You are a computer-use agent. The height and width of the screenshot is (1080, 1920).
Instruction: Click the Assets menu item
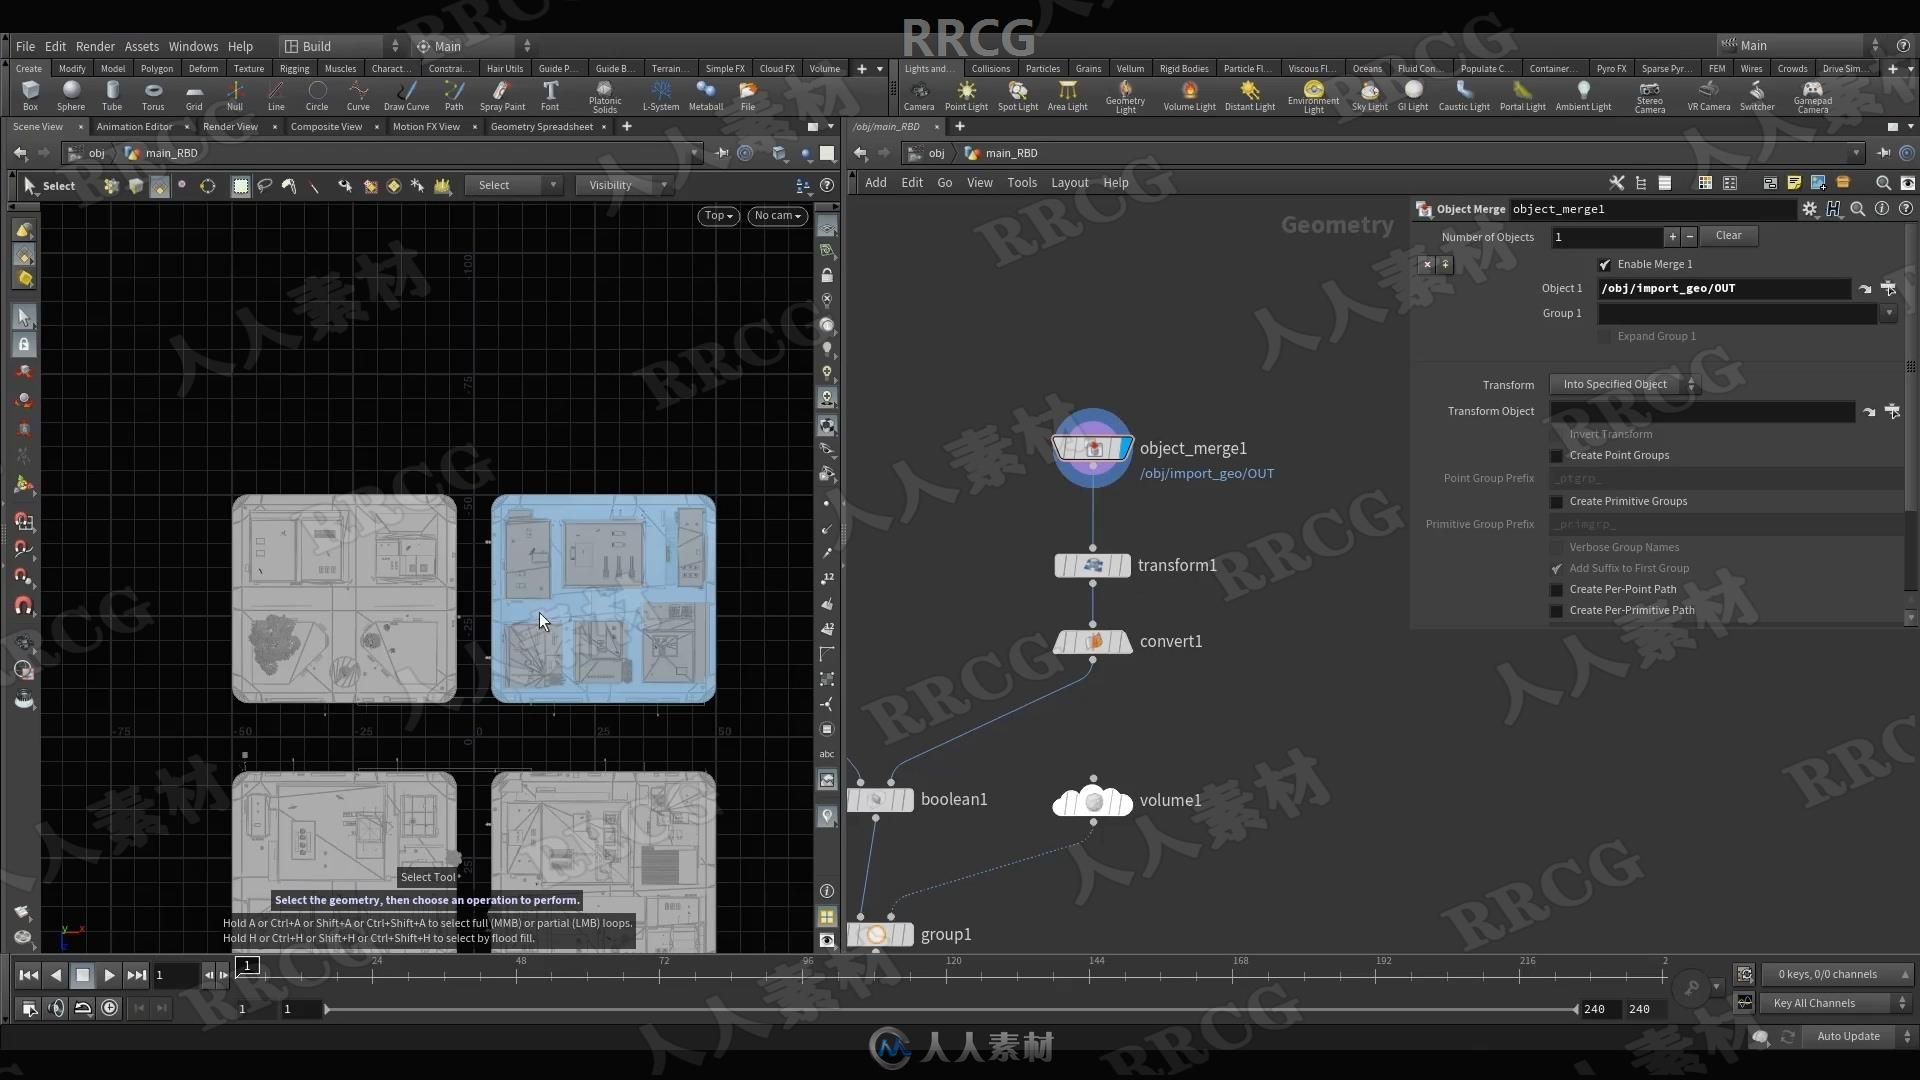click(x=141, y=46)
